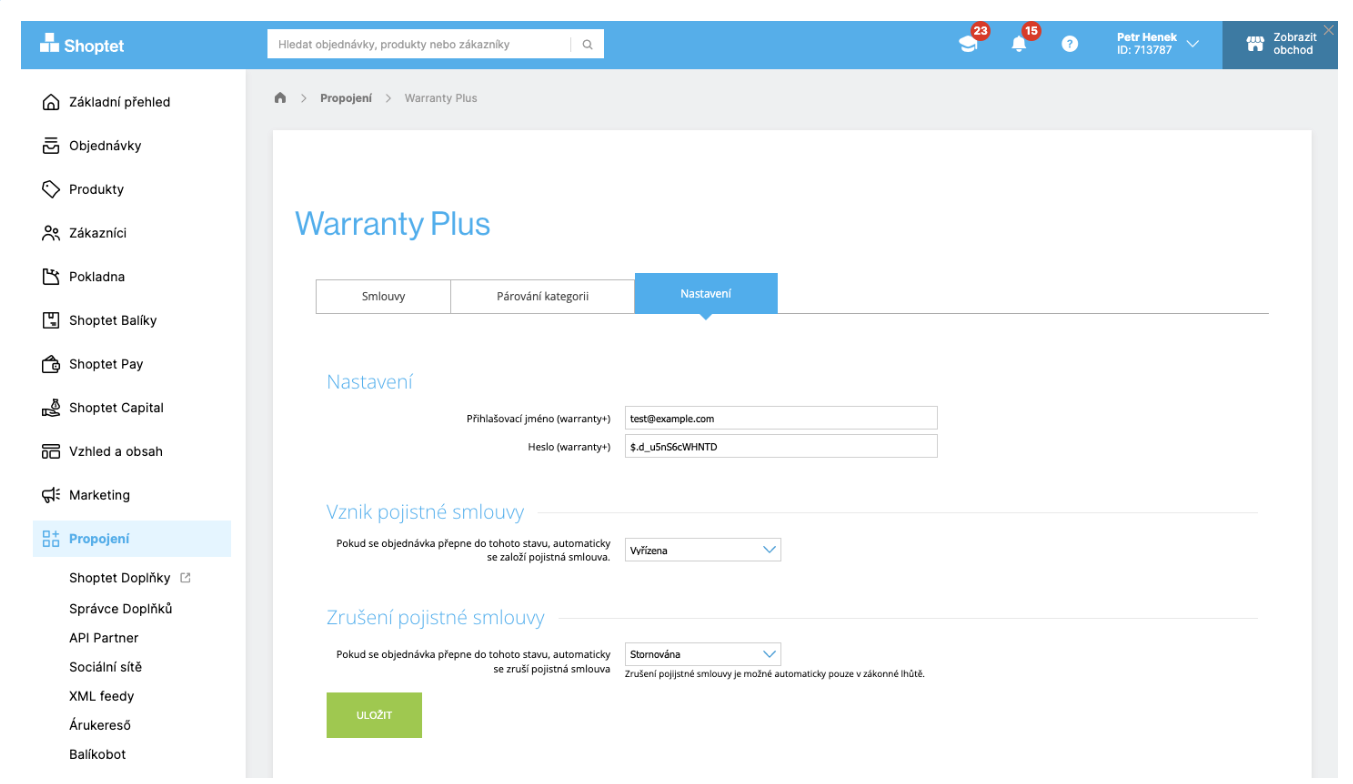
Task: Click the Vzhled a obsah layout icon
Action: pyautogui.click(x=51, y=452)
